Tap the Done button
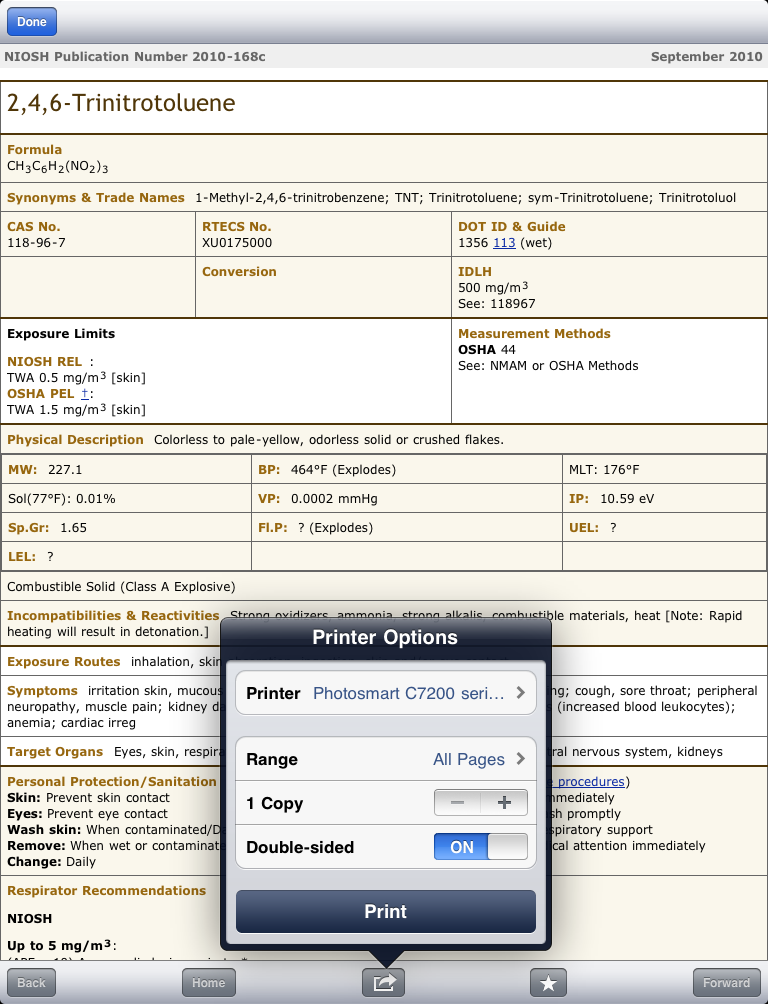Viewport: 768px width, 1004px height. tap(31, 21)
